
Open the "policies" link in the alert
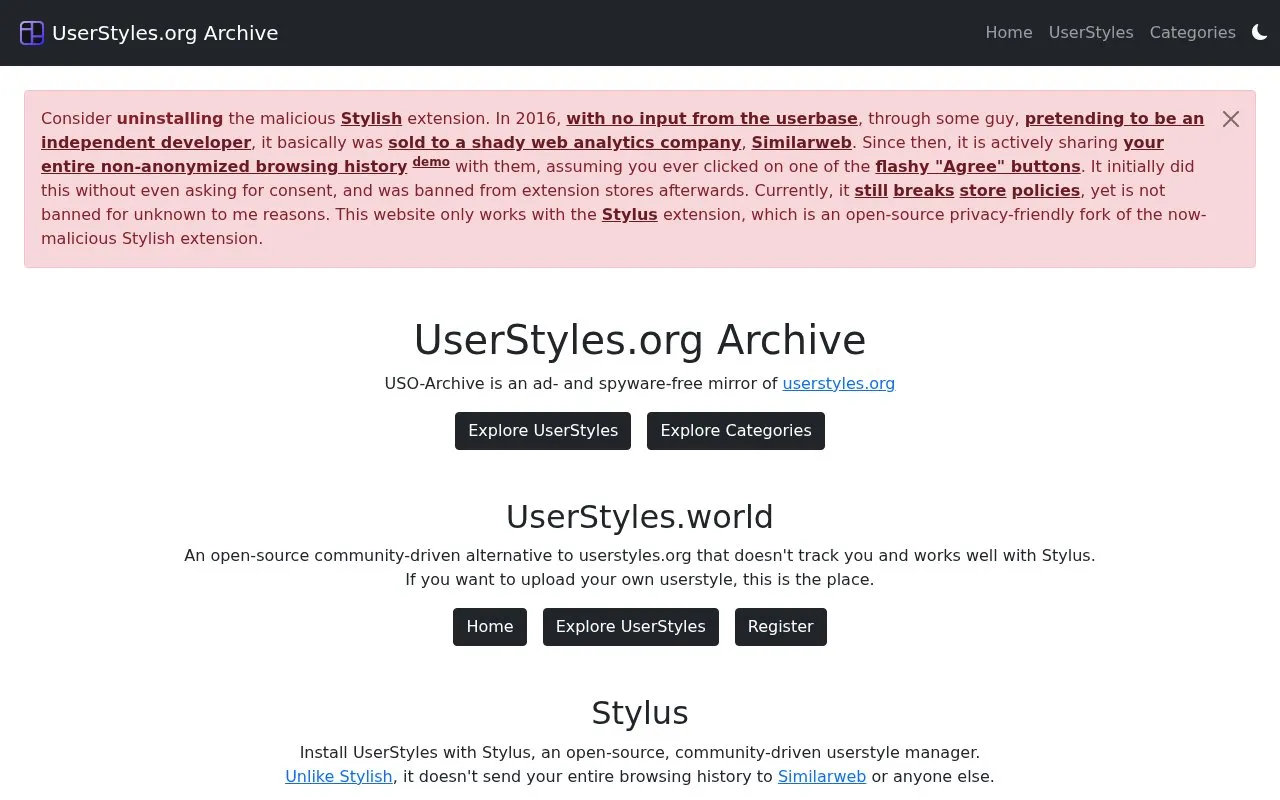(1046, 190)
